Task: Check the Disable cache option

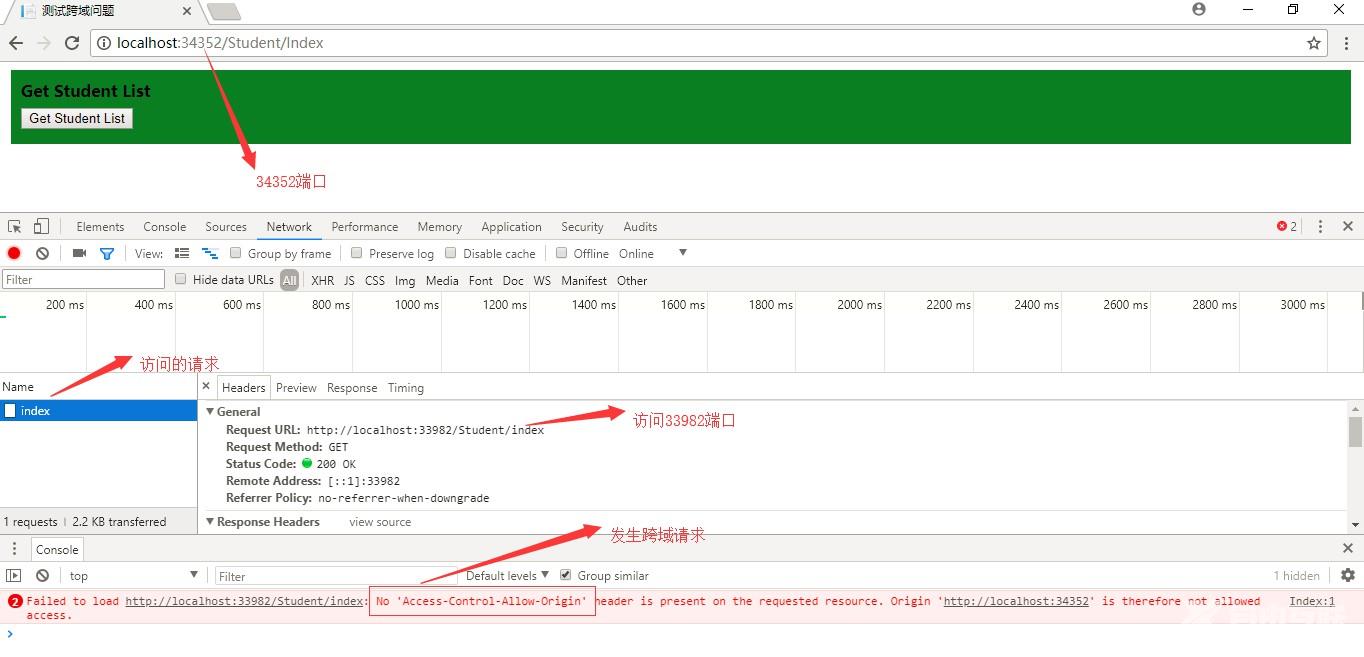Action: click(x=451, y=253)
